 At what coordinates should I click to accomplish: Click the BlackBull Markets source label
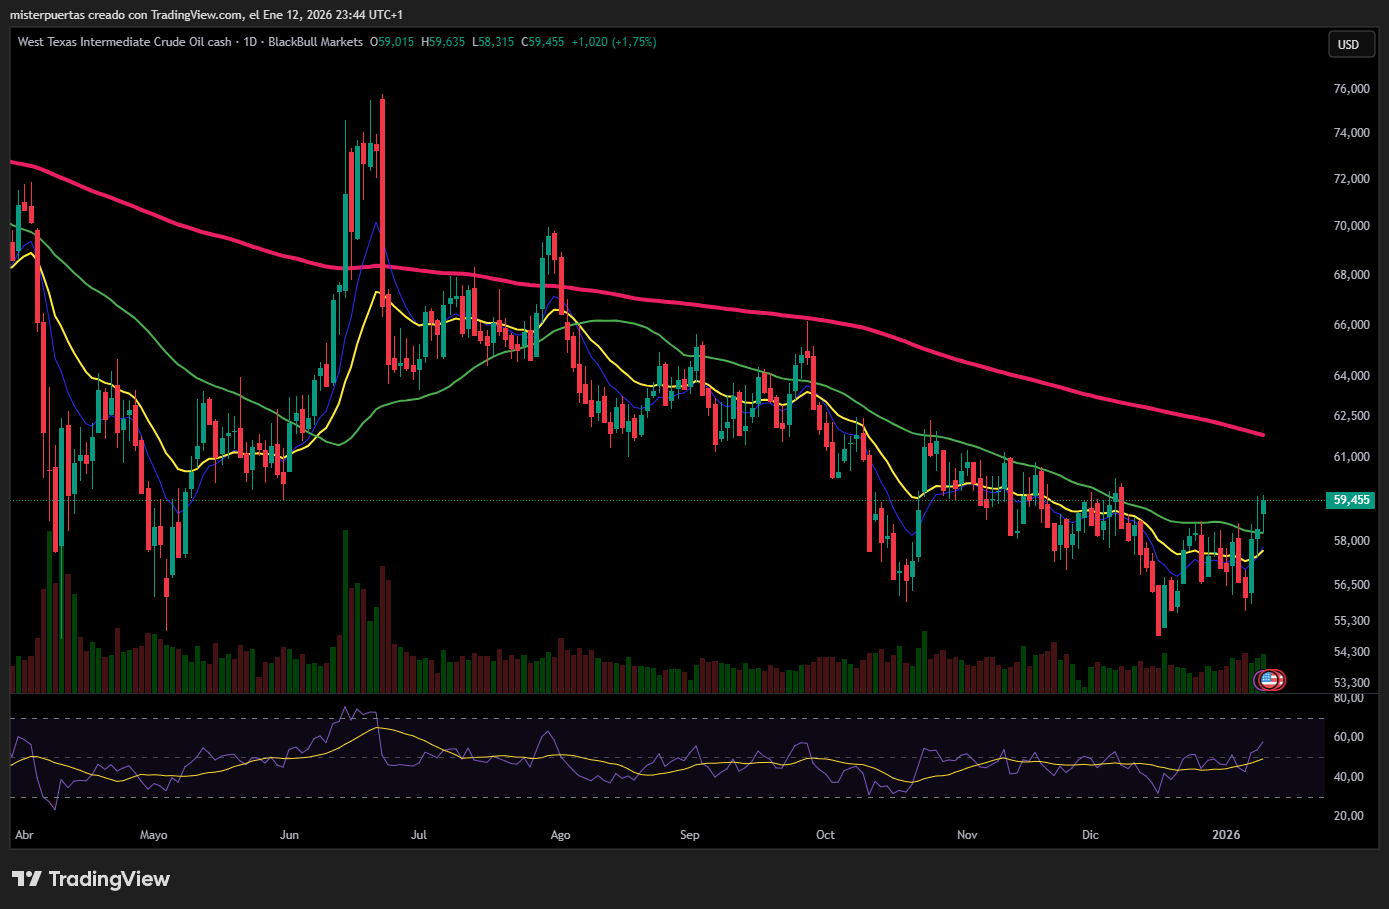[x=315, y=42]
